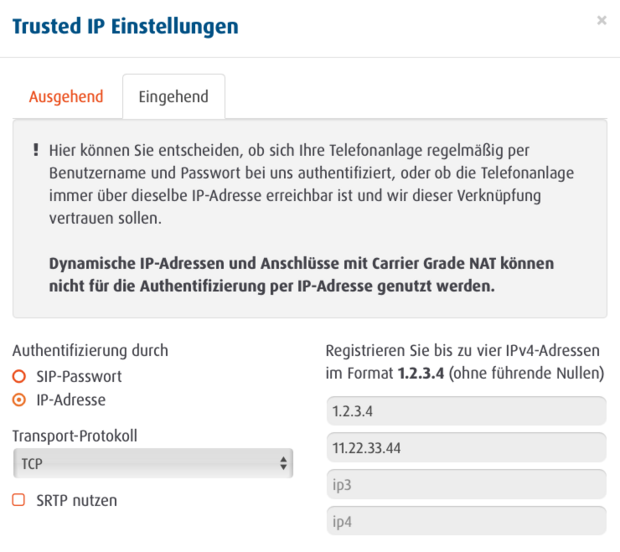
Task: Click the empty ip3 address field
Action: coord(466,484)
